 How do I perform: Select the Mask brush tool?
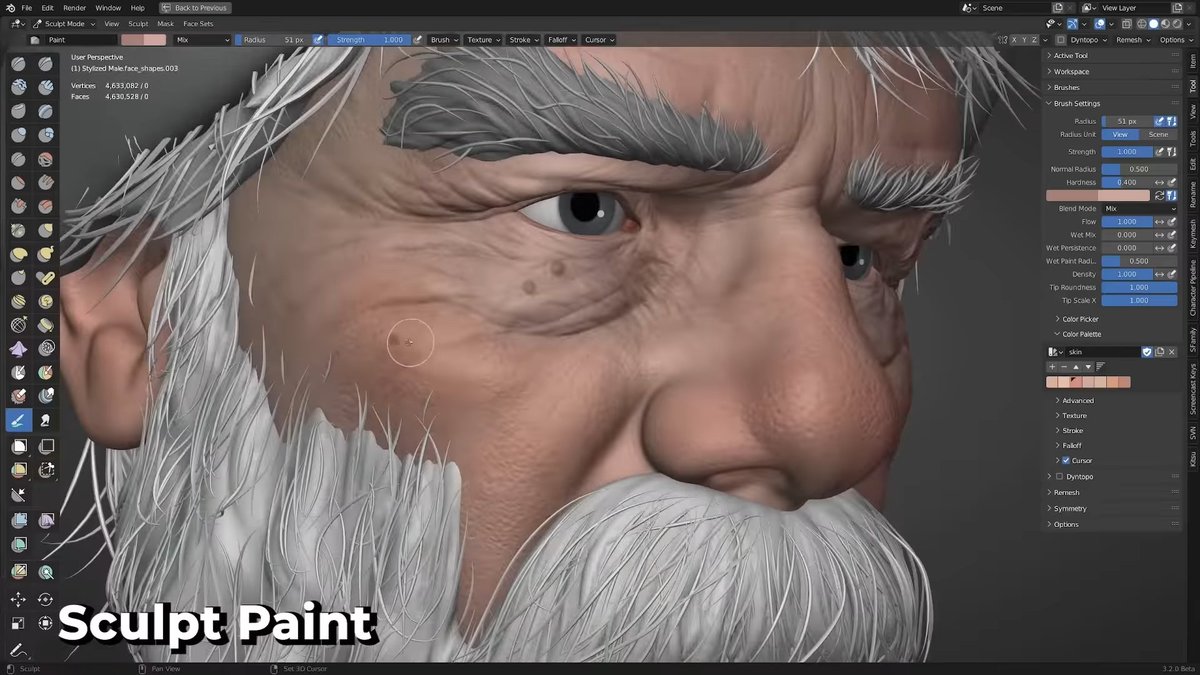pos(19,374)
